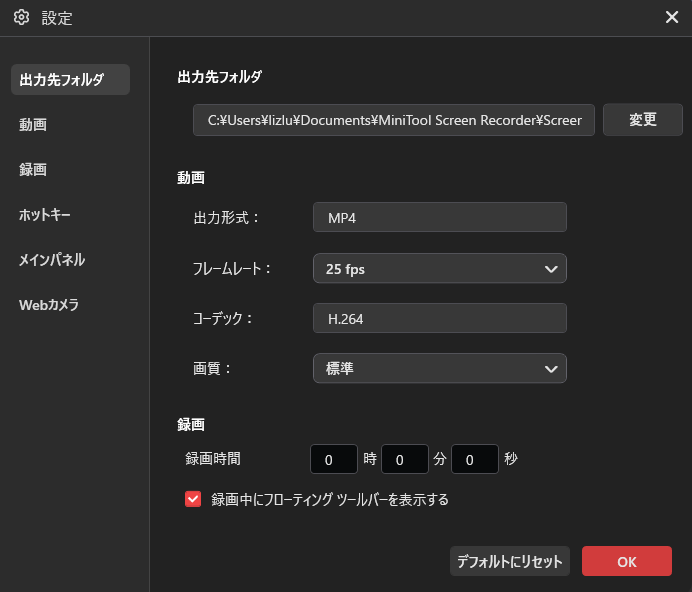Open the ホットキー settings section
This screenshot has width=692, height=592.
tap(45, 215)
